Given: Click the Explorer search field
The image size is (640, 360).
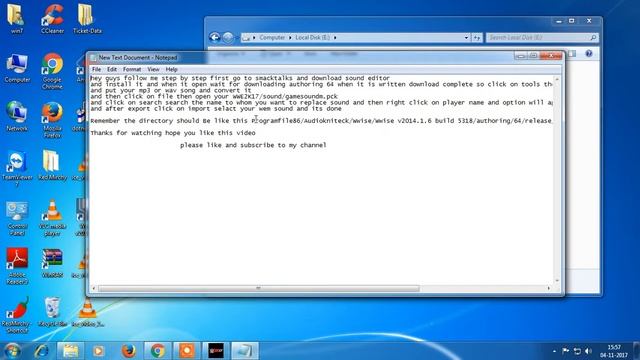Looking at the screenshot, I should [542, 38].
